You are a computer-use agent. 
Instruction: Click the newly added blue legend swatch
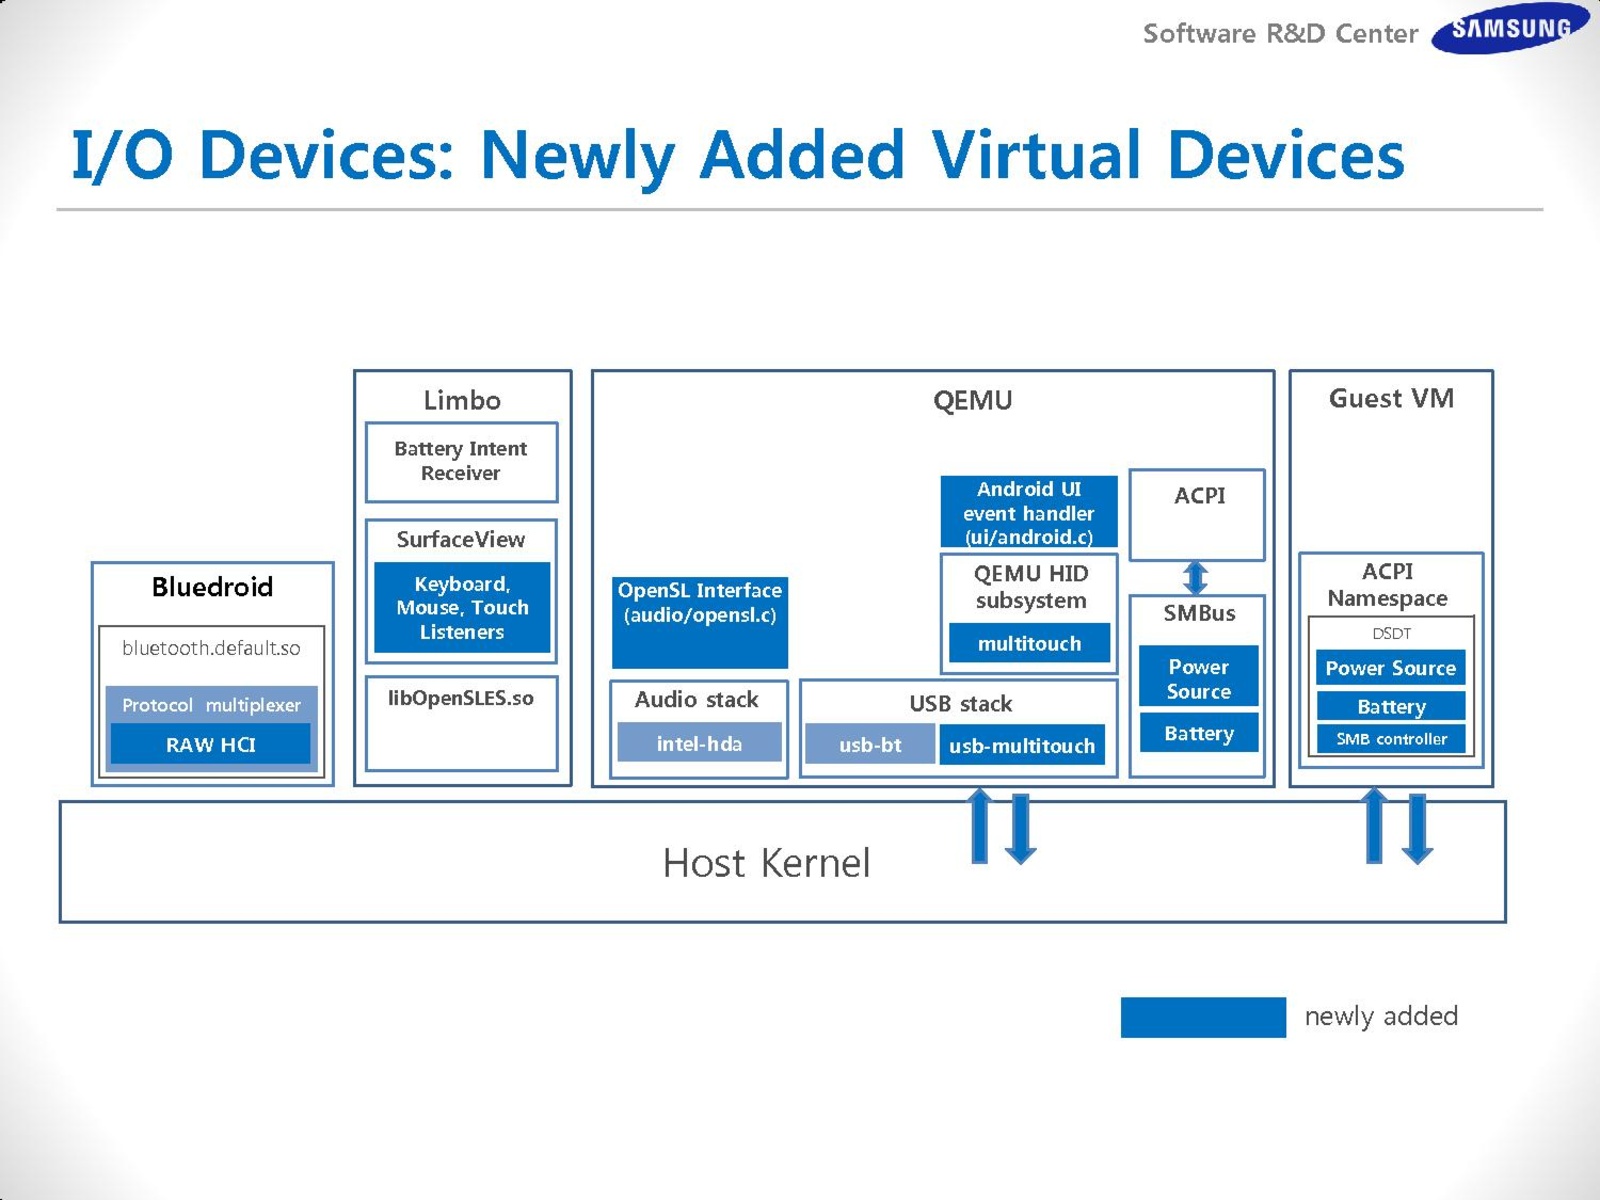coord(1202,1017)
